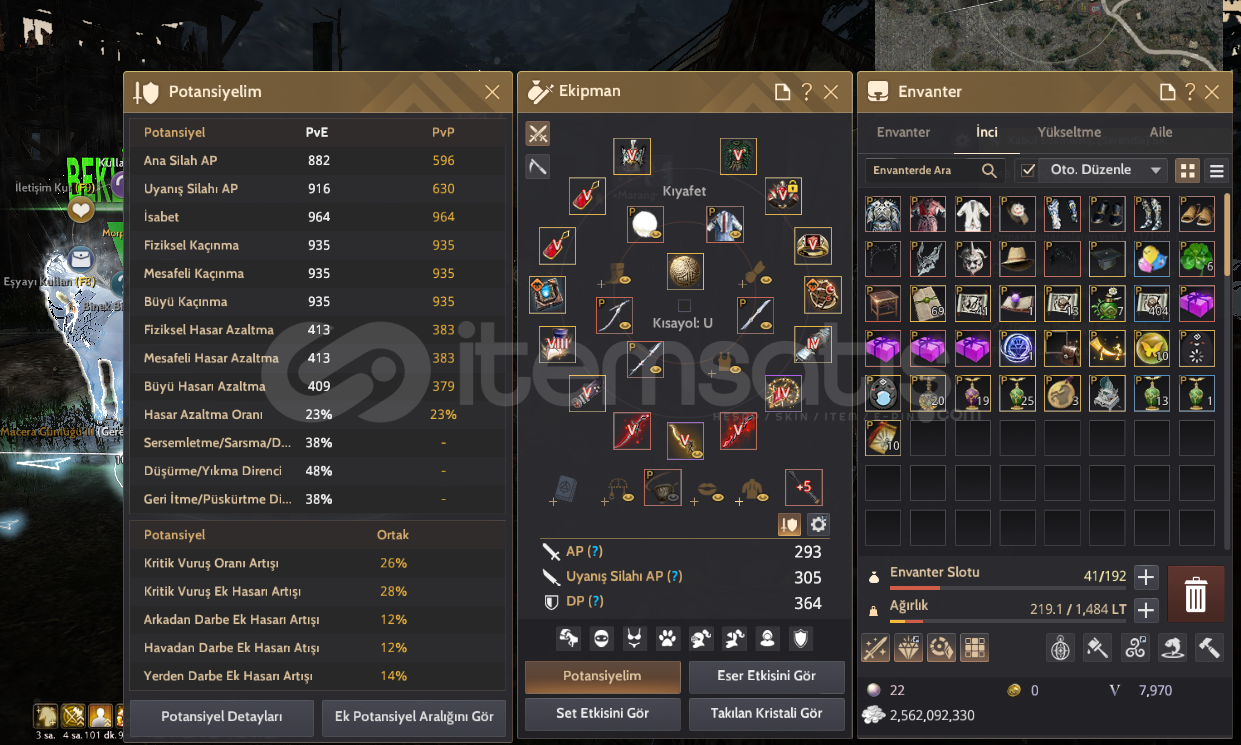Click the crossed swords icon in Ekipman panel
The width and height of the screenshot is (1241, 745).
(538, 133)
